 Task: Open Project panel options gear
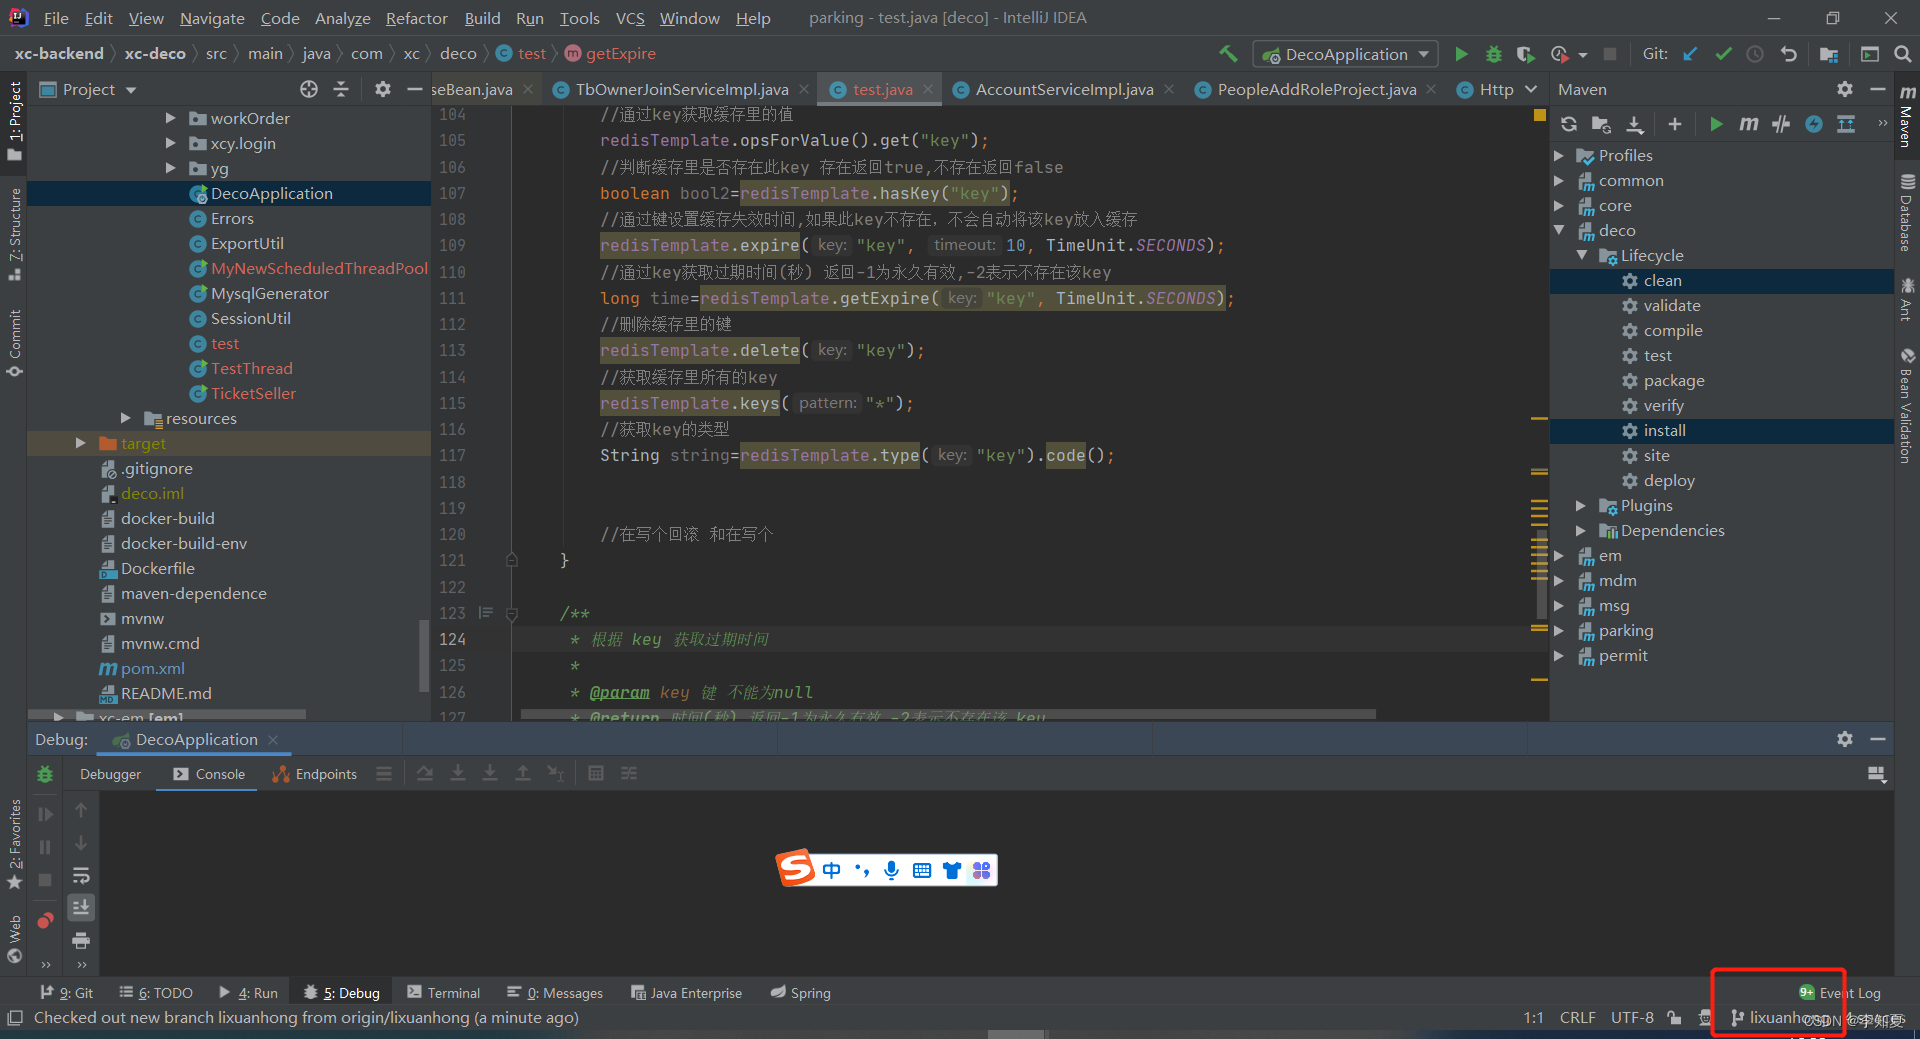pyautogui.click(x=382, y=89)
